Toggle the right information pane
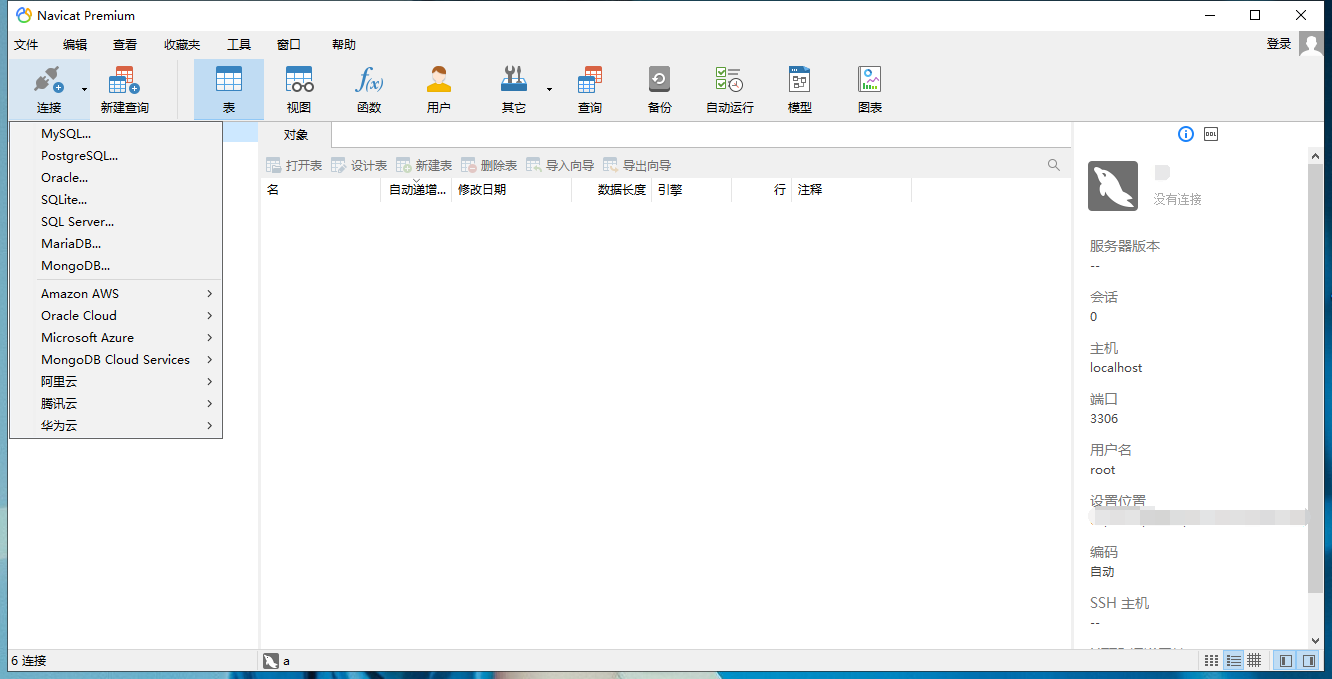The image size is (1332, 679). (1308, 661)
